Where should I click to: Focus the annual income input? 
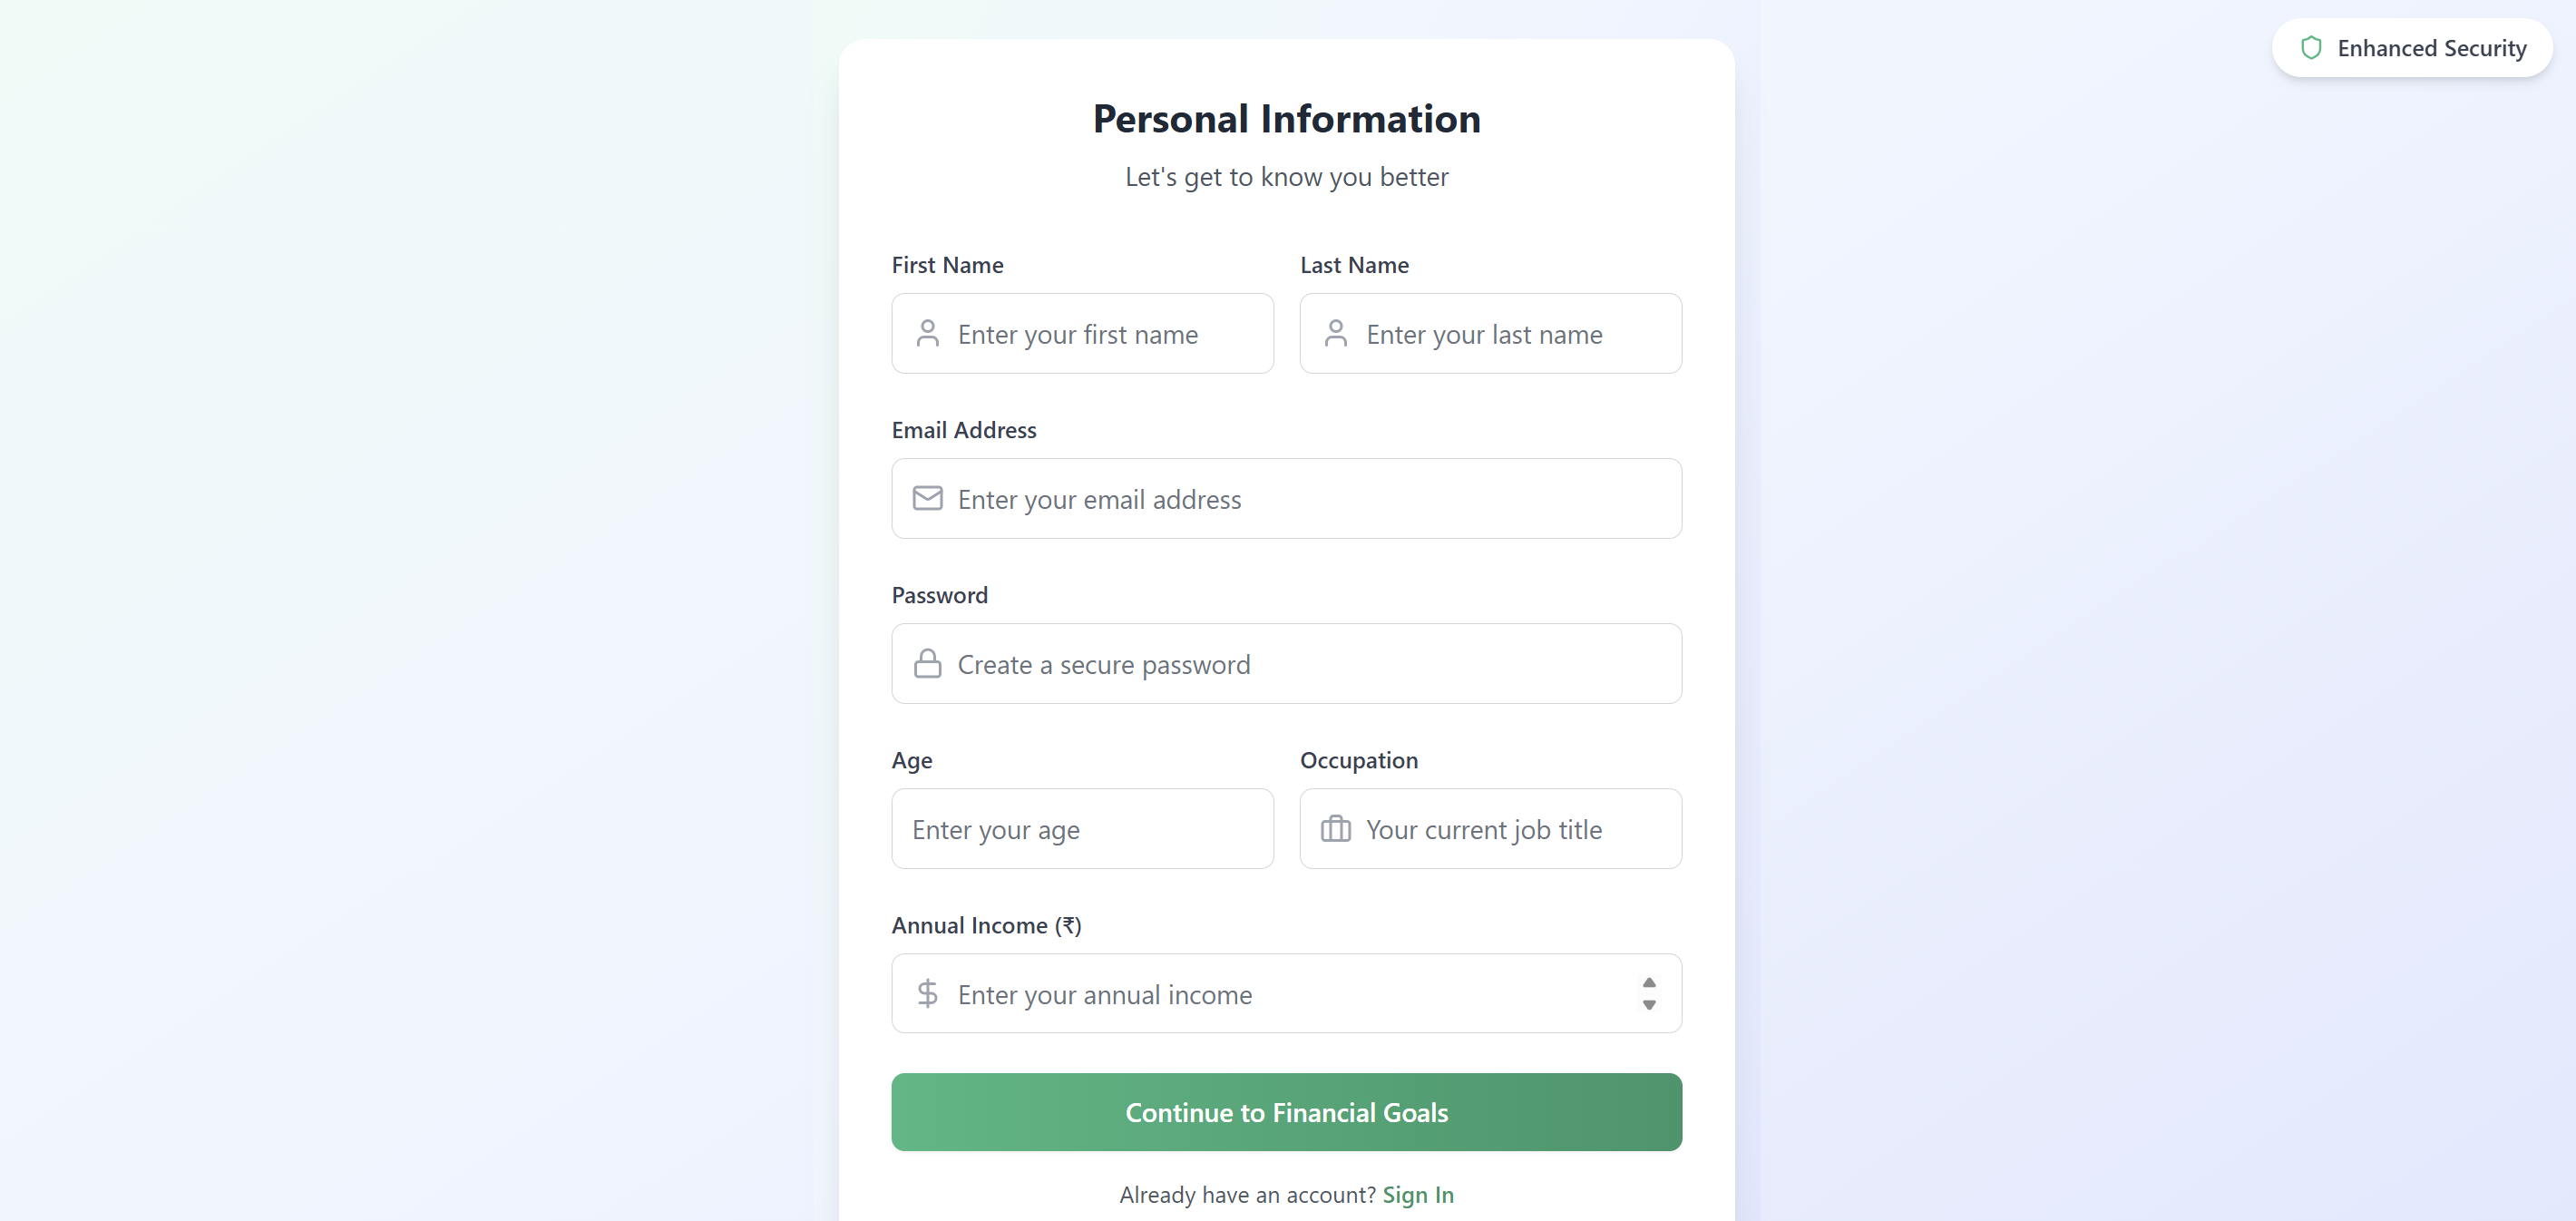point(1280,994)
